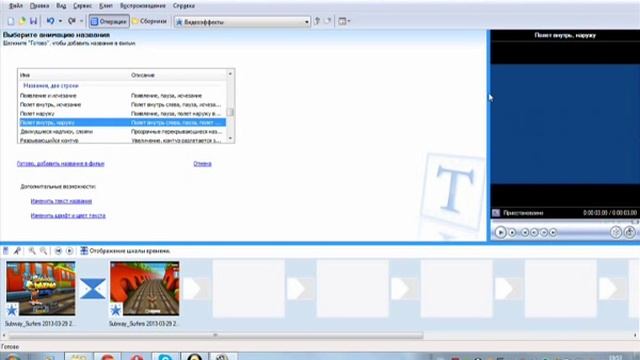Click effect star on first clip
The width and height of the screenshot is (640, 360).
[12, 310]
